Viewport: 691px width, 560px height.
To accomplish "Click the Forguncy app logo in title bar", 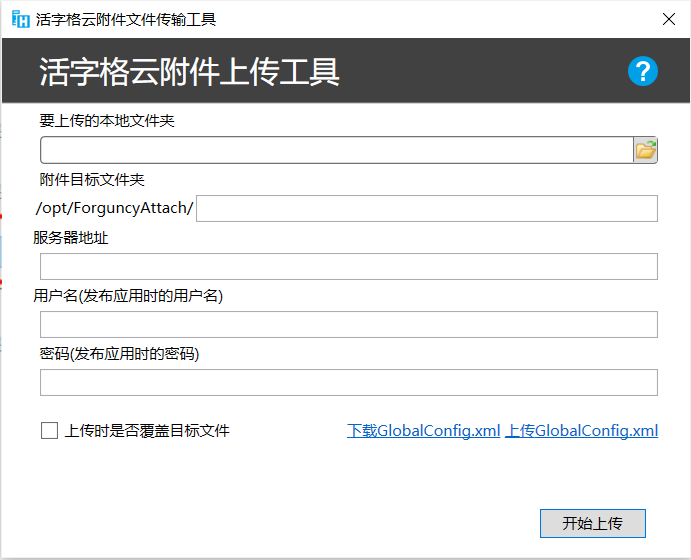I will pyautogui.click(x=20, y=19).
